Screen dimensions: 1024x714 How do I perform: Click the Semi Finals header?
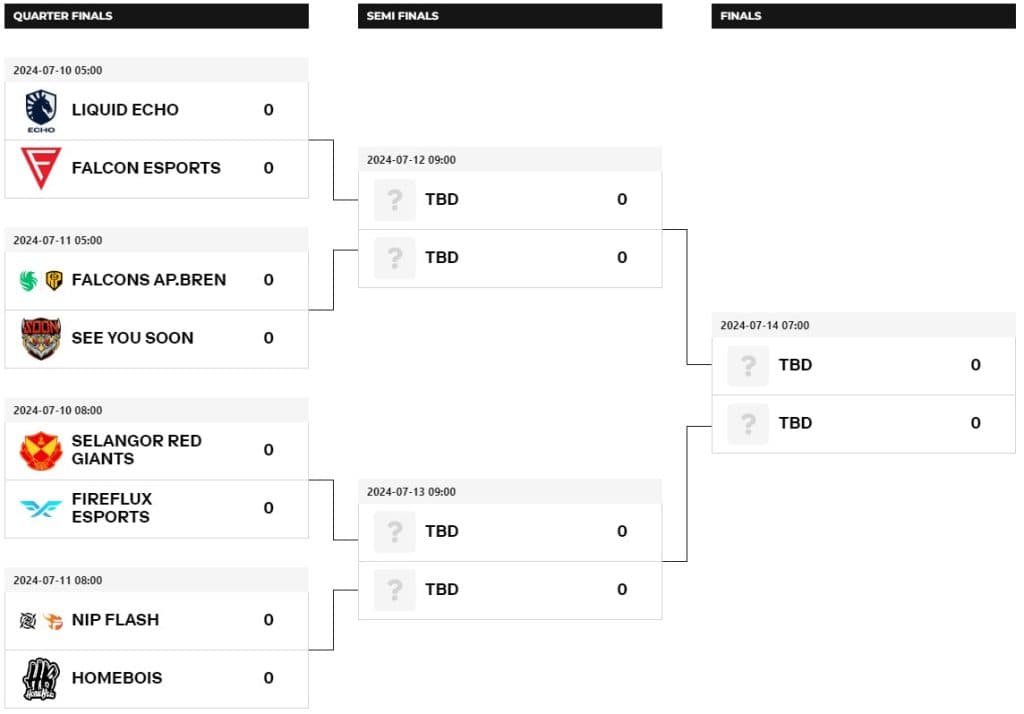pos(510,16)
